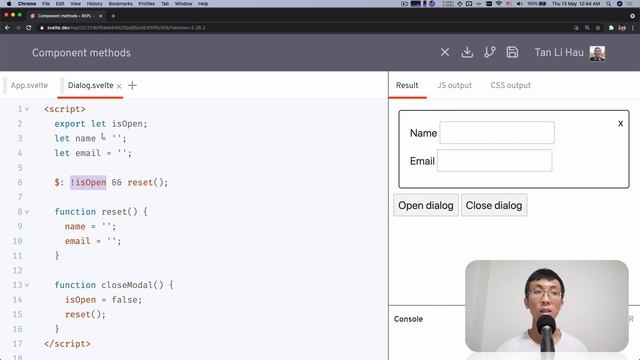Open Spotlight search in menu bar
Screen dimensions: 640x360
click(x=609, y=4)
